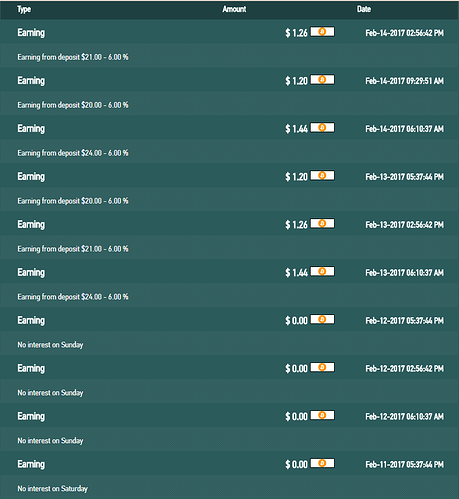The height and width of the screenshot is (499, 459).
Task: Click Bitcoin icon for Feb-13 06:10:37 AM earning
Action: 322,272
